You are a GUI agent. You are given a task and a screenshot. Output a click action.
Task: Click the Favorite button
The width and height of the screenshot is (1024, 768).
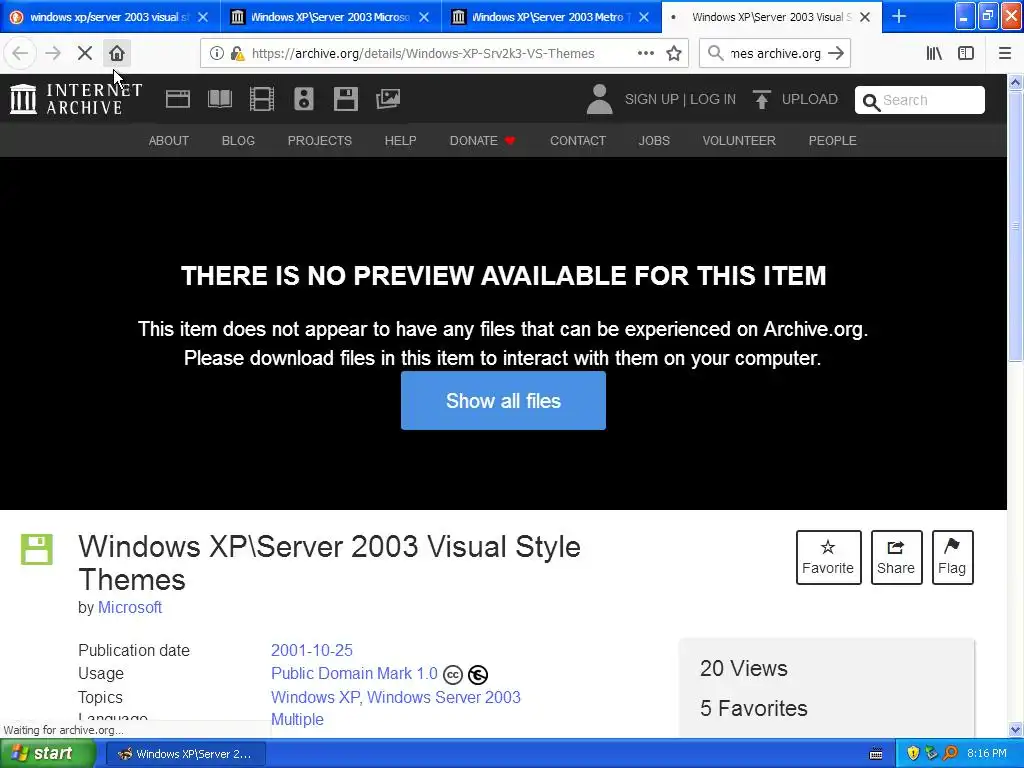tap(828, 557)
